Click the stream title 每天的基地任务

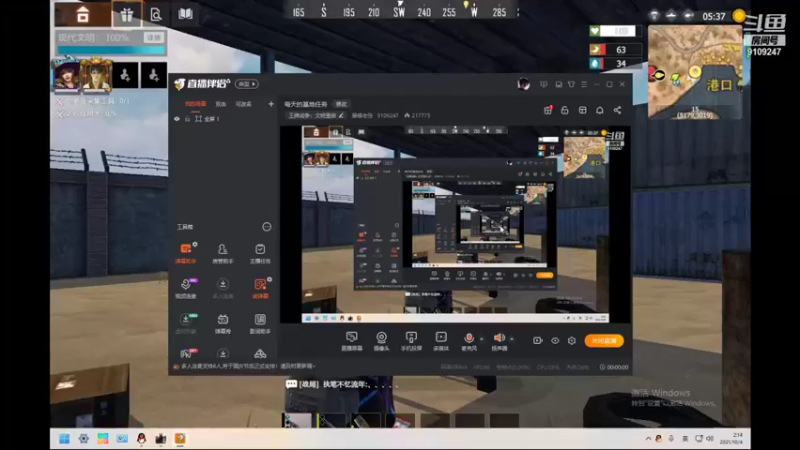[306, 104]
